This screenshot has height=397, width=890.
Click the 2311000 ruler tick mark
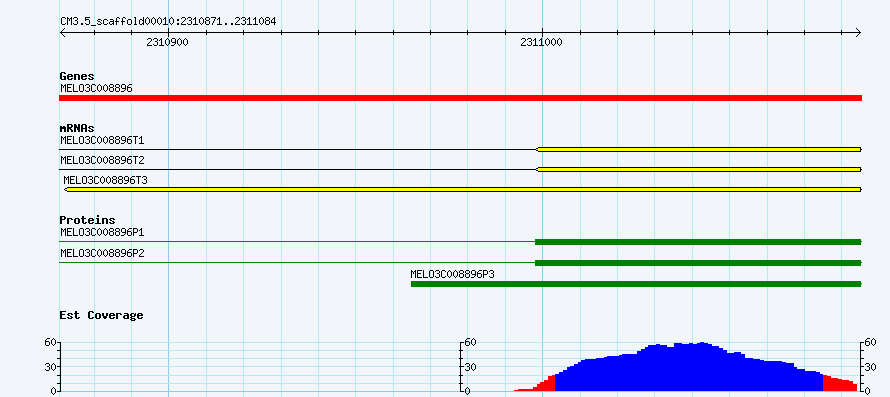(x=542, y=33)
